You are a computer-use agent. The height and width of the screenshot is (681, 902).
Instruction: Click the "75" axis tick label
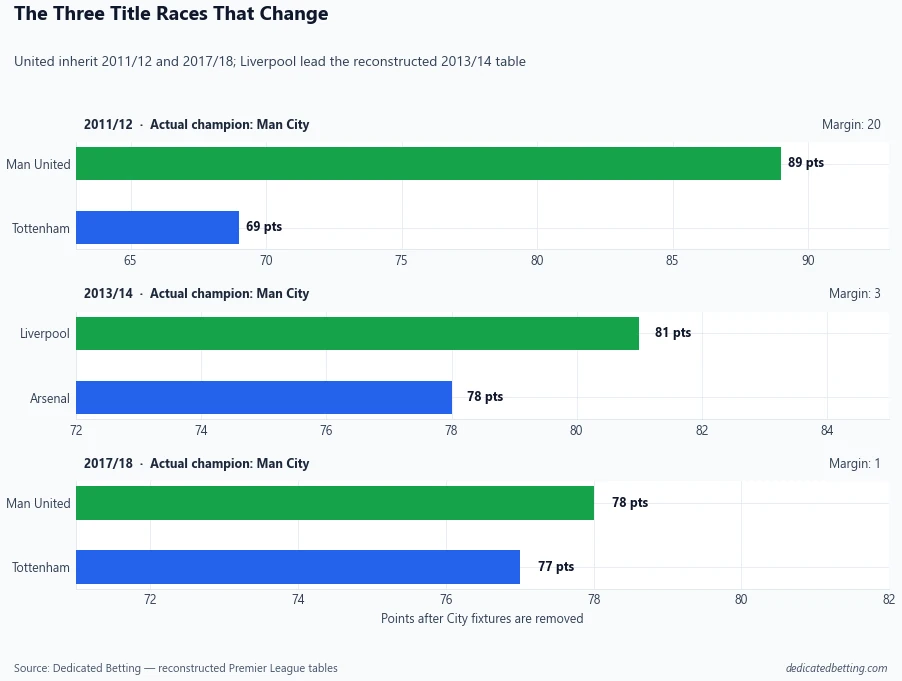click(401, 261)
